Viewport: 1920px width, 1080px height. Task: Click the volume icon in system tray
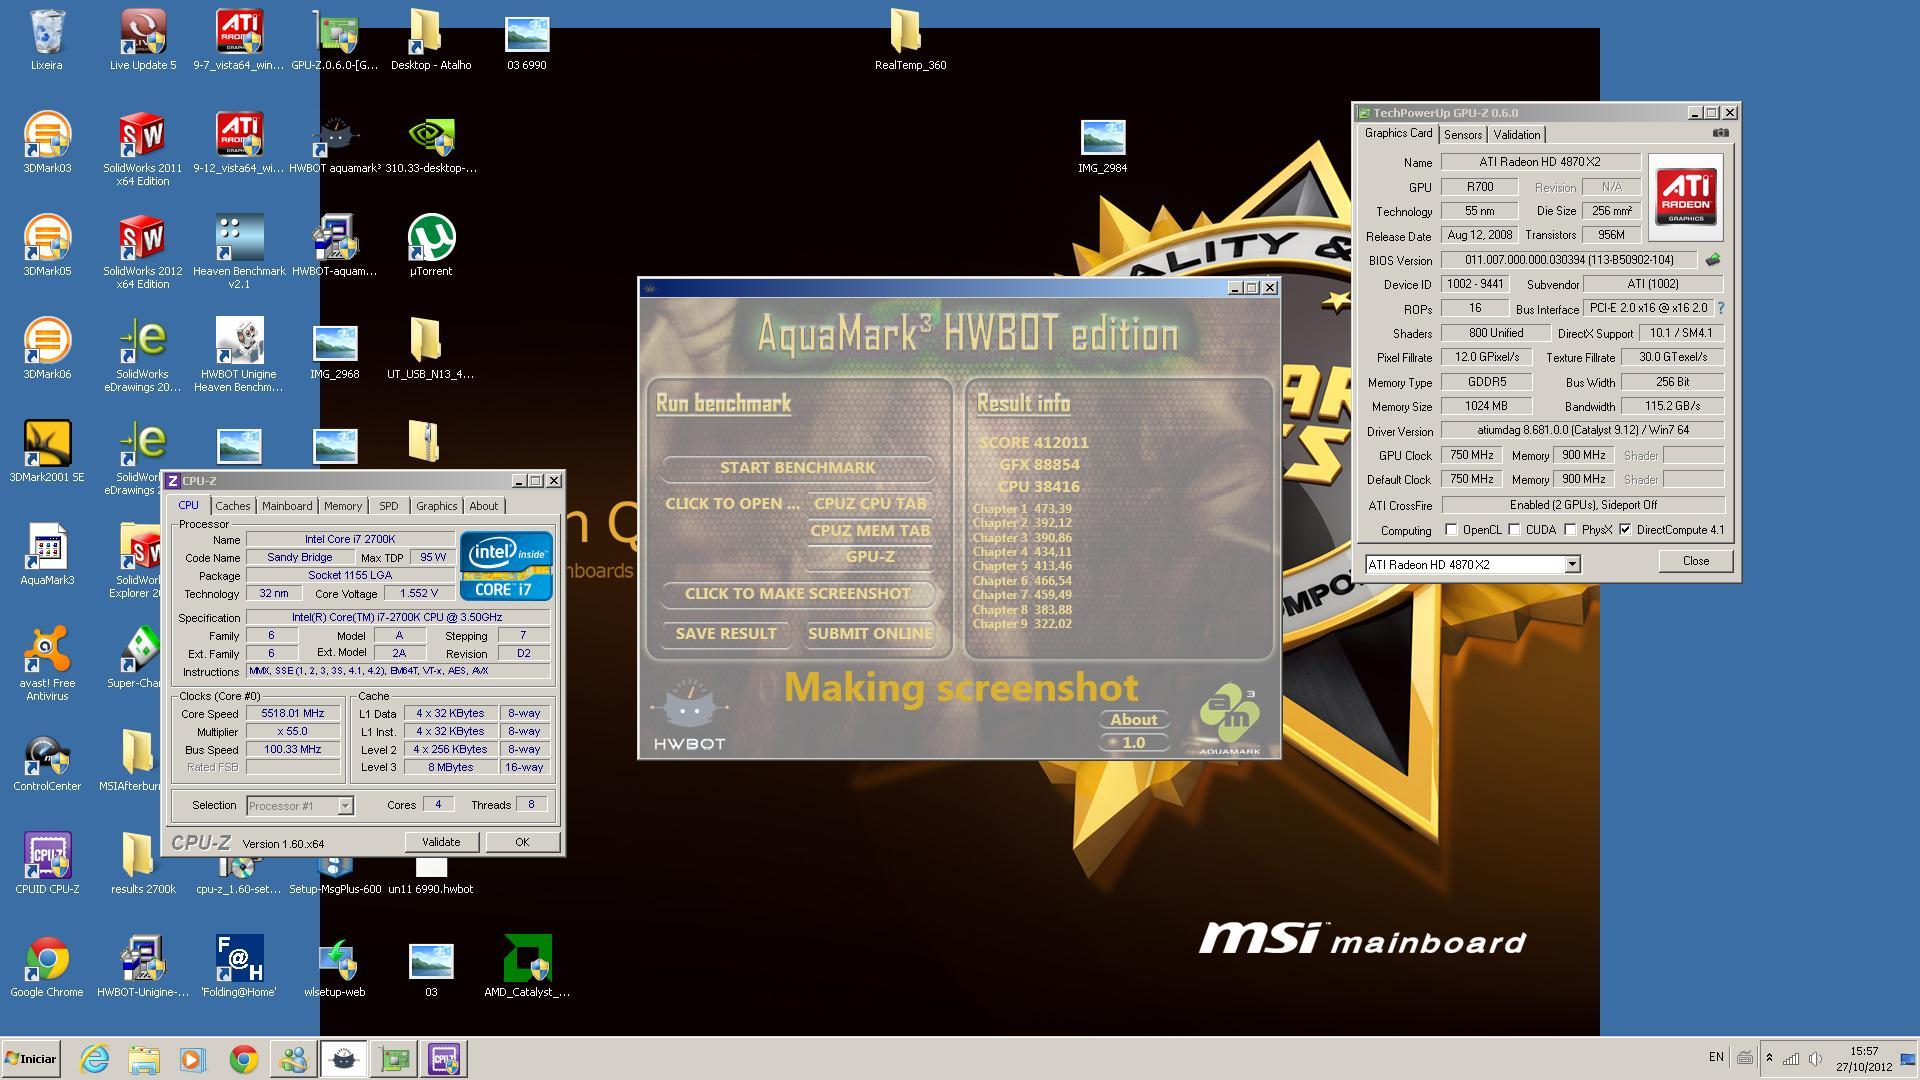(x=1815, y=1059)
